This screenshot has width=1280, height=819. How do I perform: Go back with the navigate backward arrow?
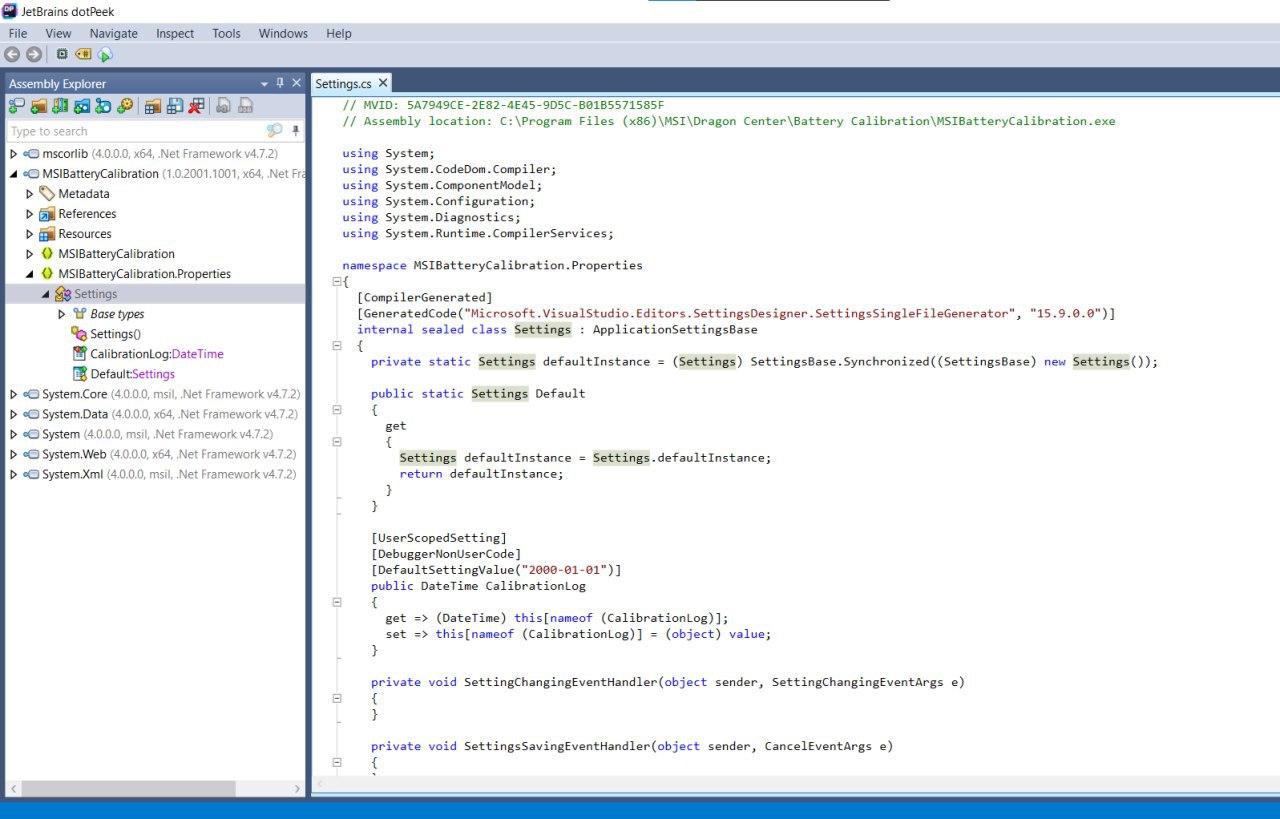(x=13, y=55)
